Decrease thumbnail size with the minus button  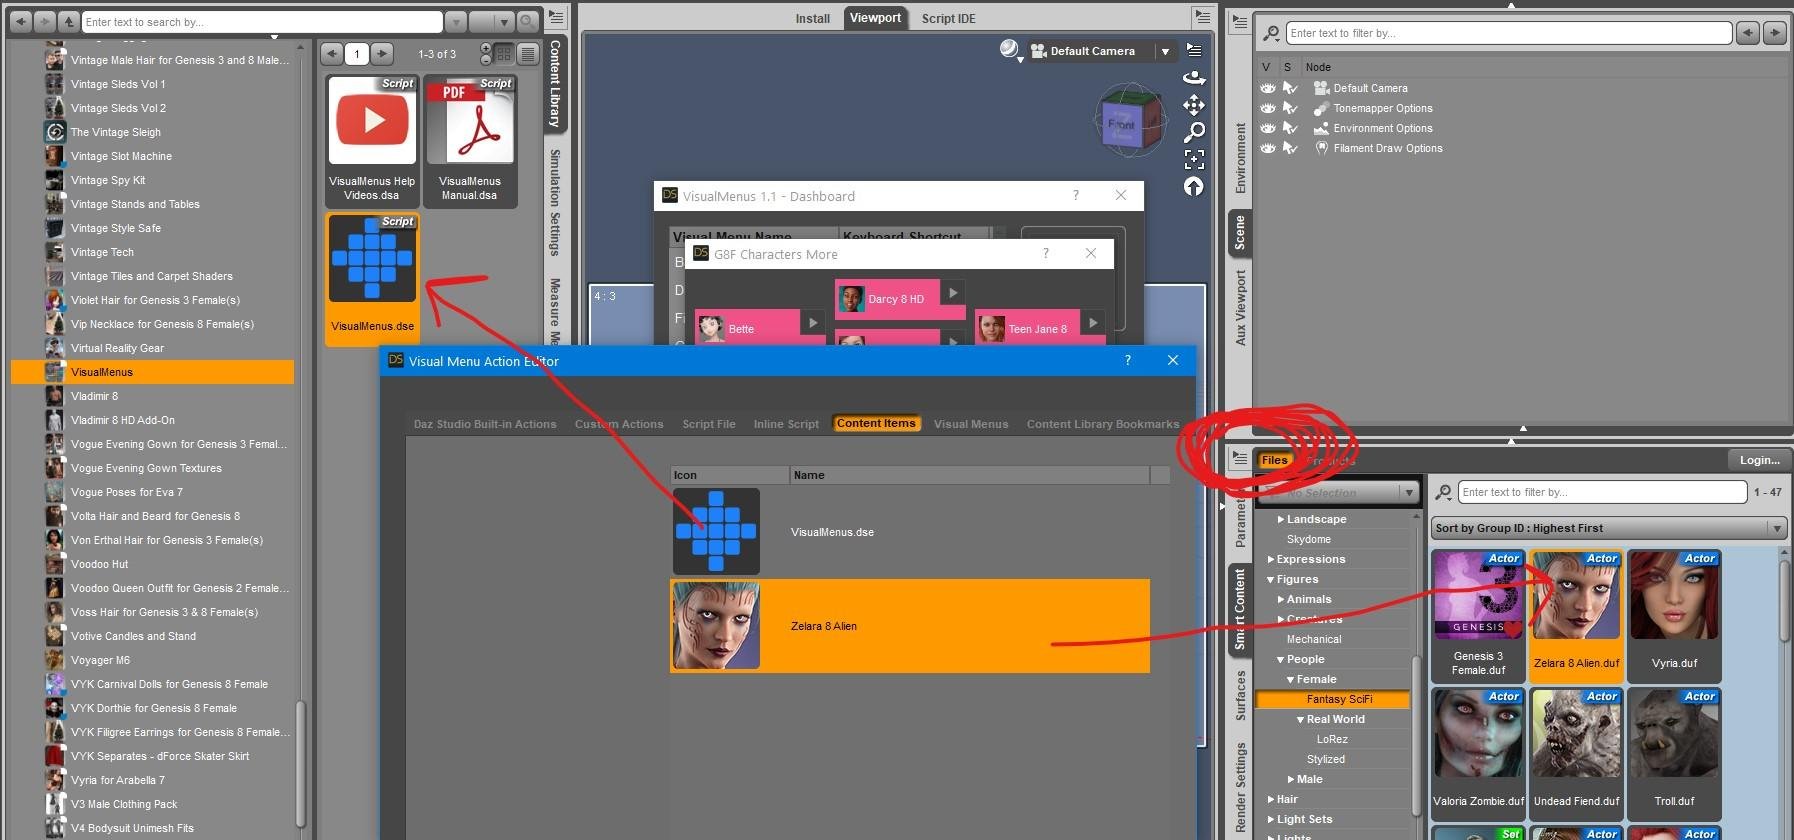(486, 60)
